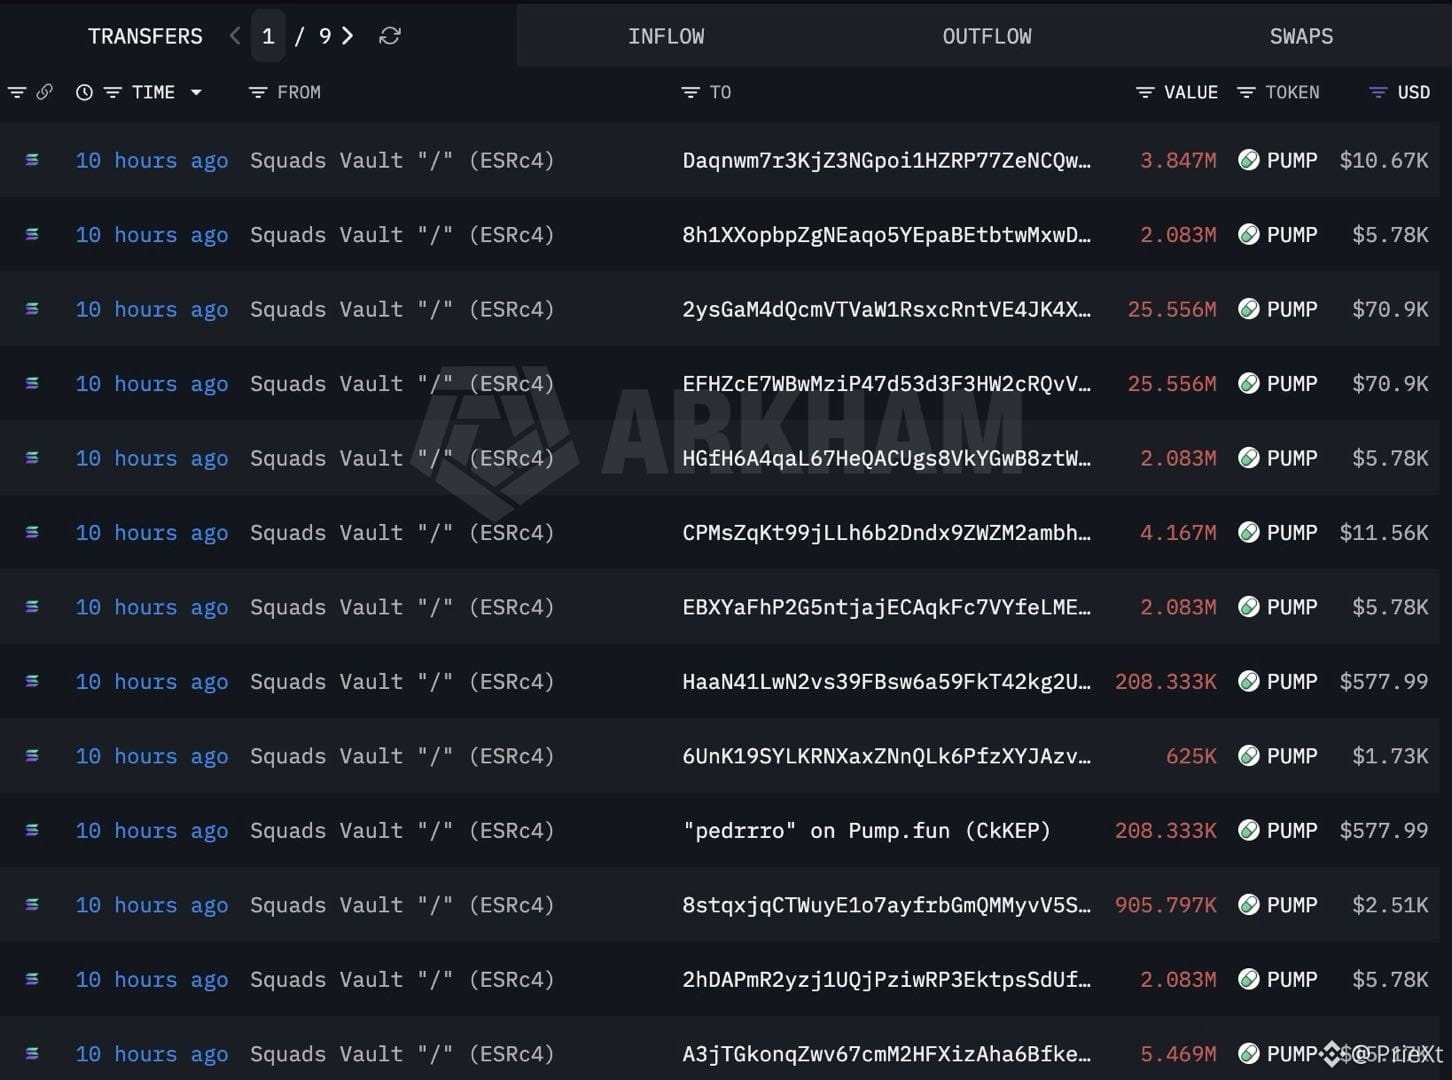Screen dimensions: 1452x1080
Task: Open the TIME column filter
Action: click(x=113, y=92)
